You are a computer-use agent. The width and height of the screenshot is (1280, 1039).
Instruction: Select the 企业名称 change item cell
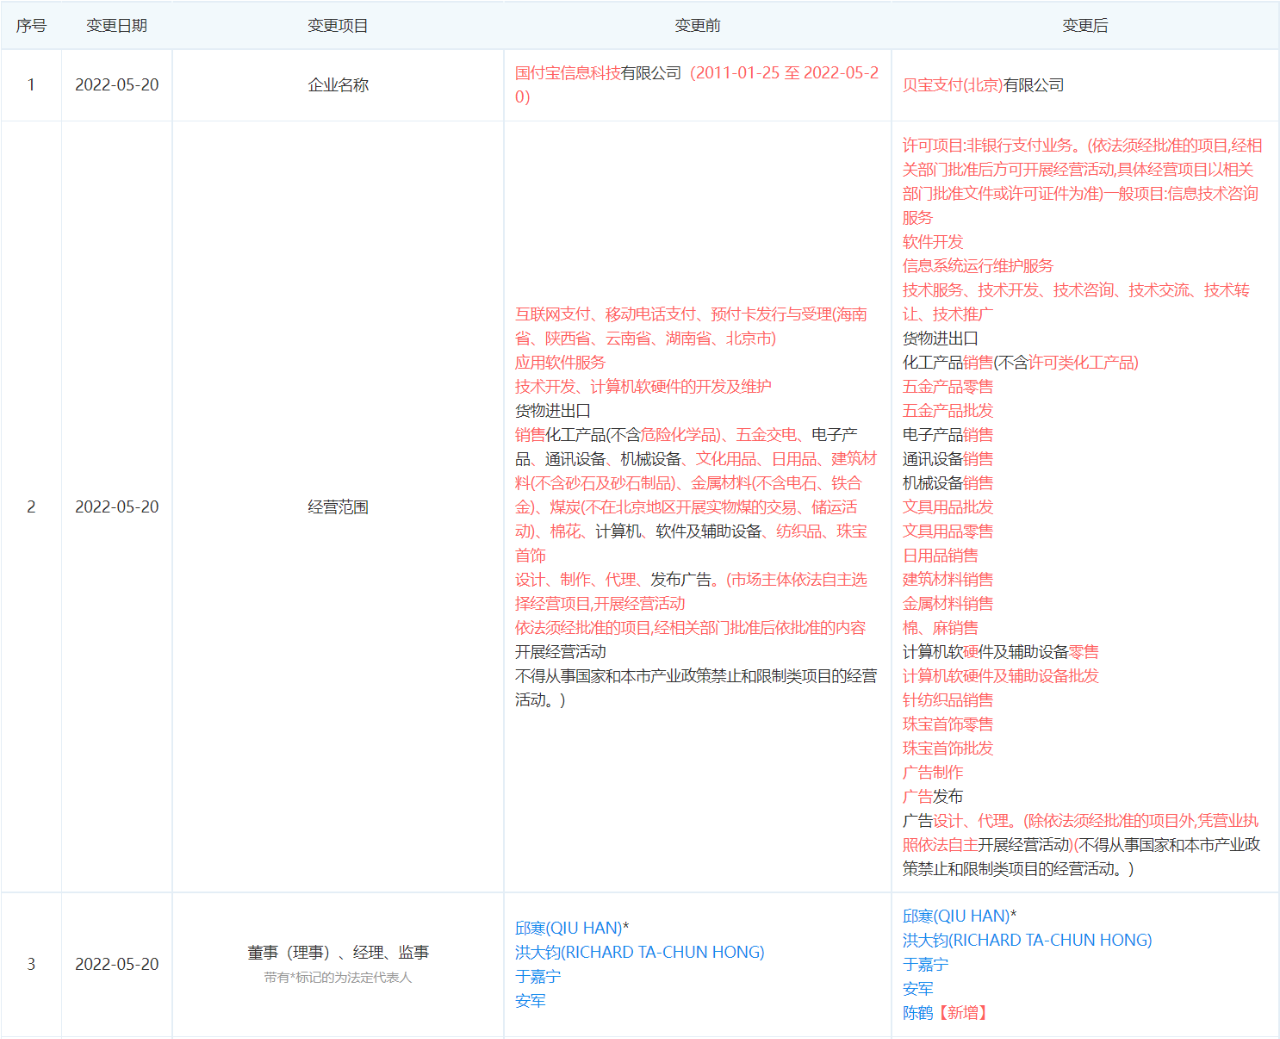pos(338,85)
